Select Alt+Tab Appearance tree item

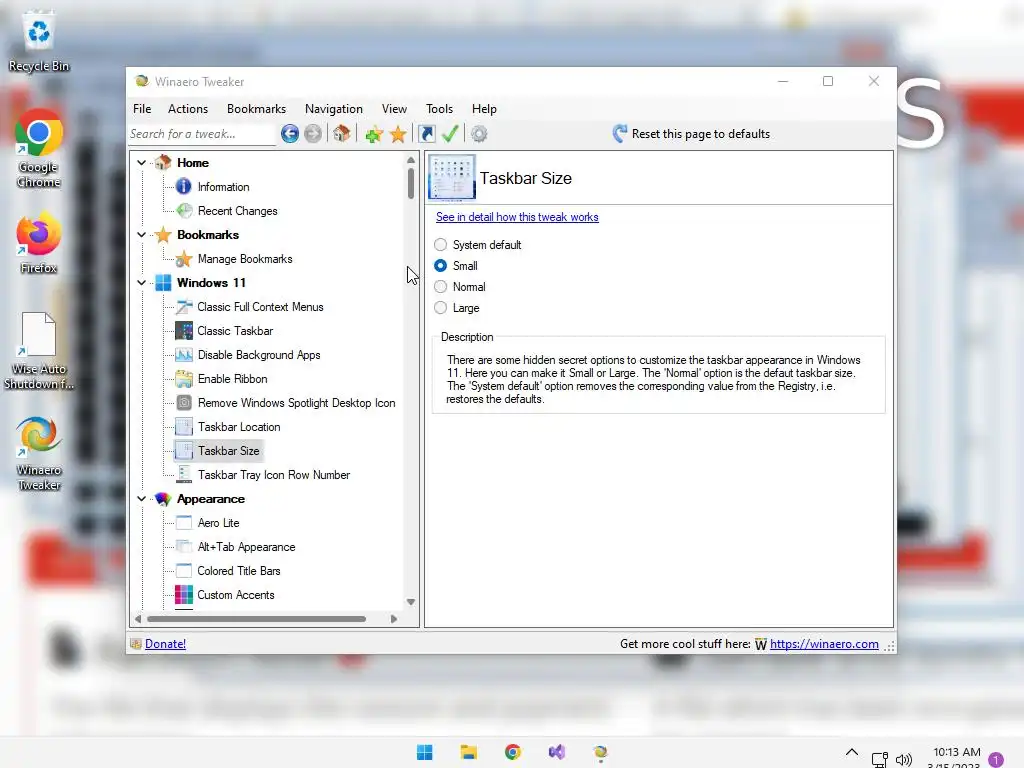pyautogui.click(x=246, y=547)
